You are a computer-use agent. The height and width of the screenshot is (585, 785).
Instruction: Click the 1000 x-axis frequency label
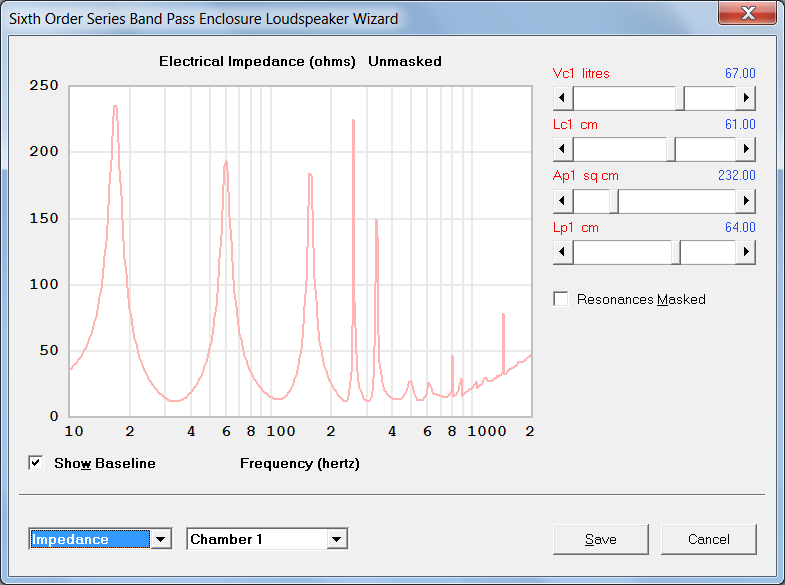tap(487, 431)
